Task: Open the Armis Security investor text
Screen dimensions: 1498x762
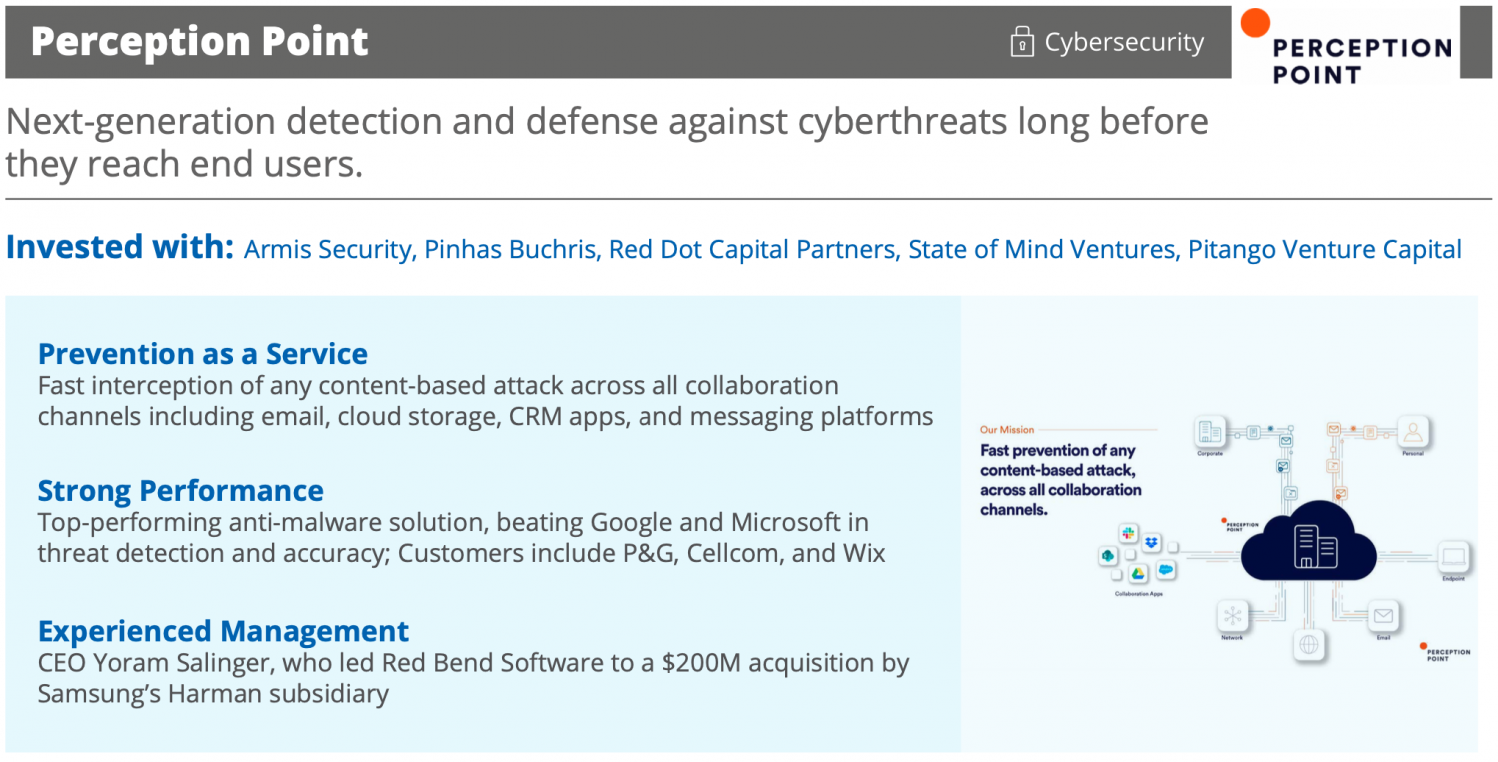Action: tap(328, 249)
